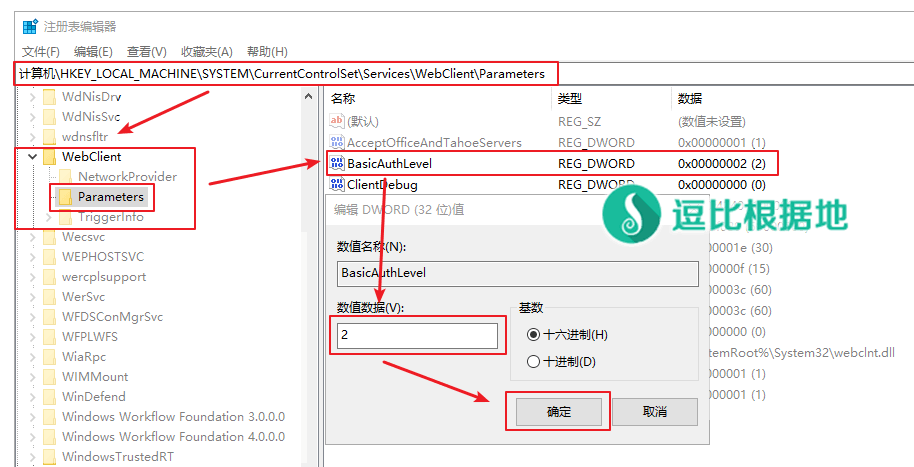Expand the TriggerInfo tree node
The width and height of the screenshot is (914, 467).
point(49,217)
